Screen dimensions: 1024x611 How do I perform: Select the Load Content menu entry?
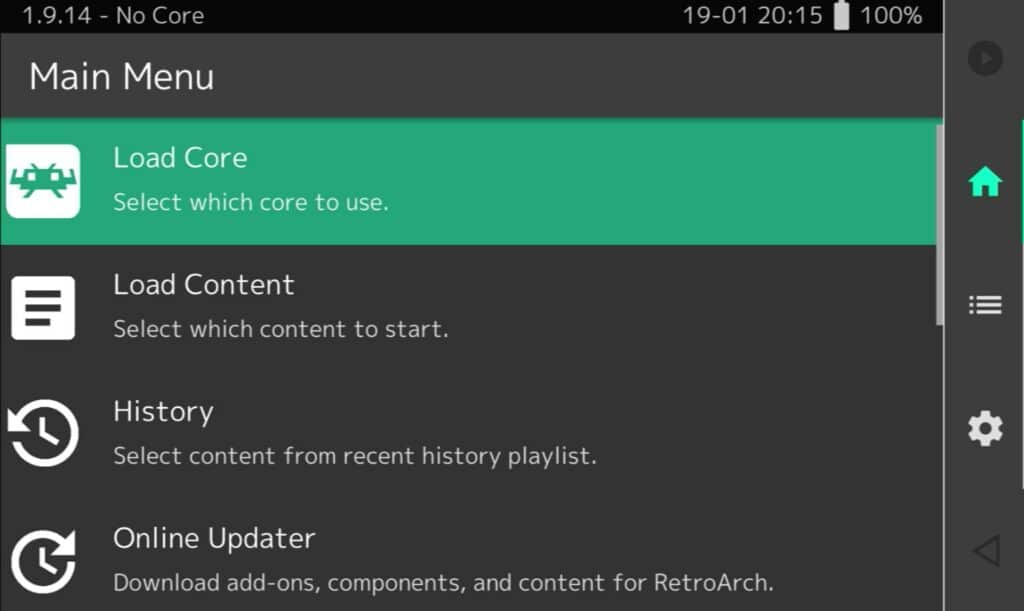468,307
